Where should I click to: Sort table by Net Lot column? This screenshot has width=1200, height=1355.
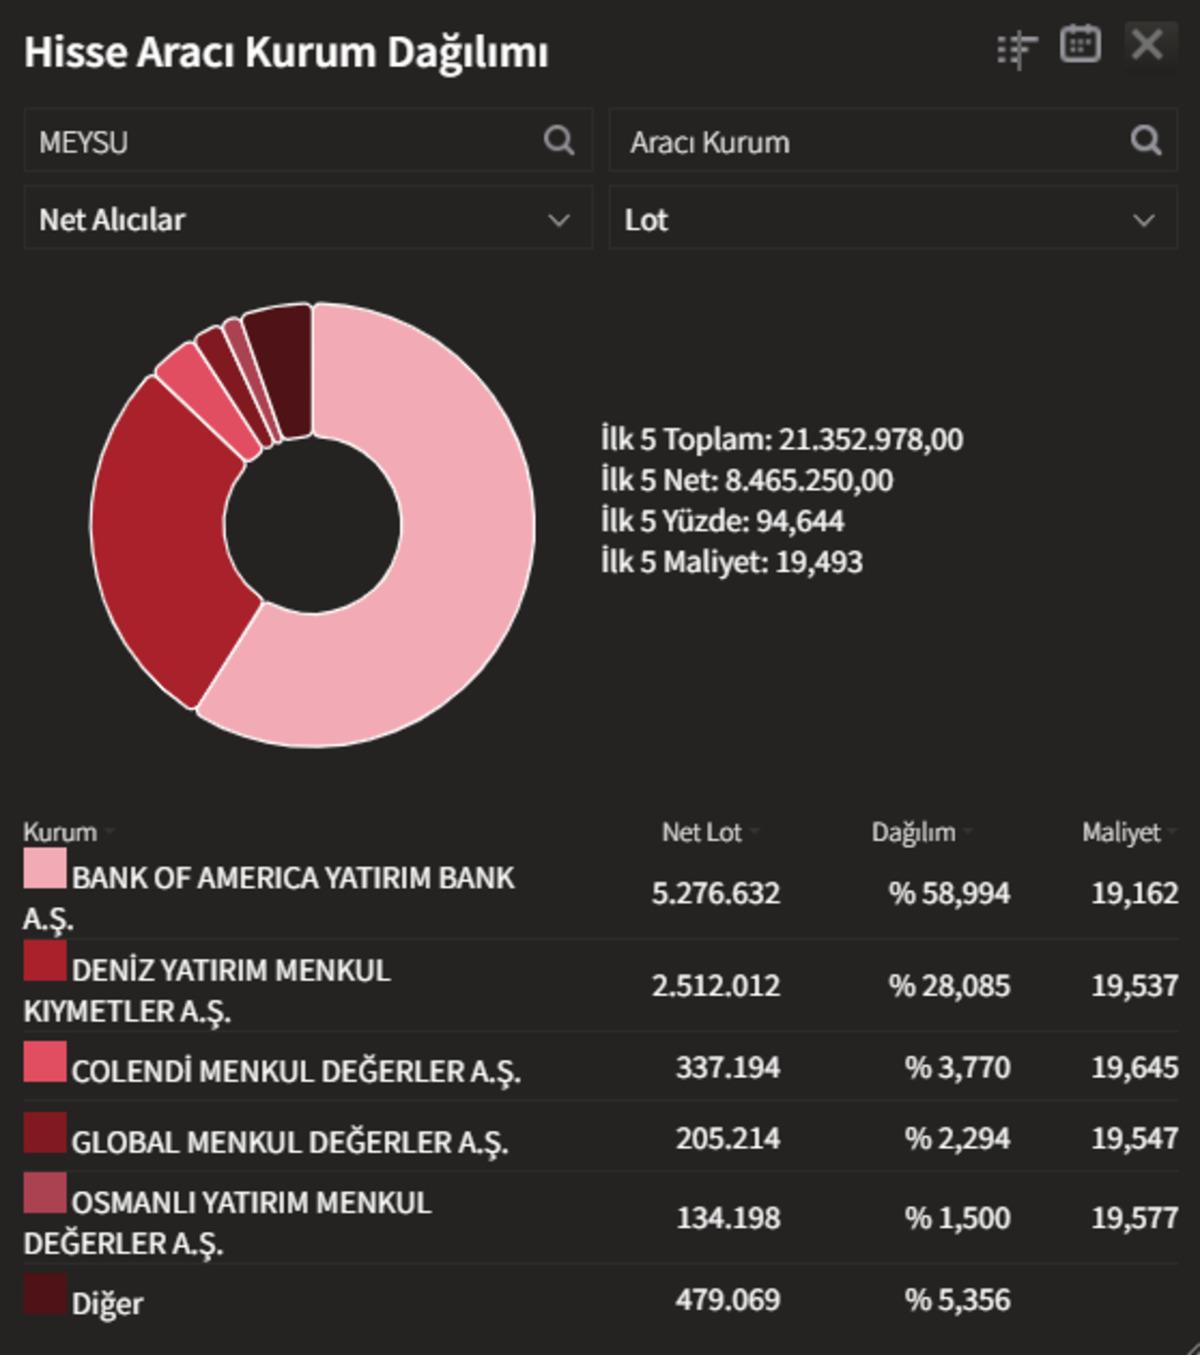pyautogui.click(x=702, y=832)
